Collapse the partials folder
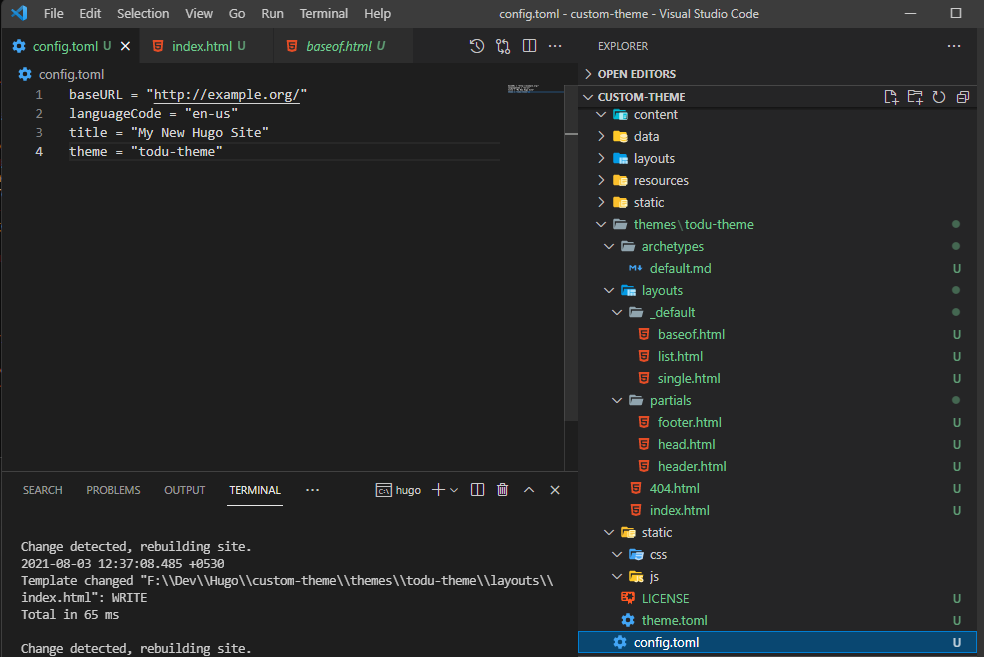984x657 pixels. pyautogui.click(x=670, y=400)
